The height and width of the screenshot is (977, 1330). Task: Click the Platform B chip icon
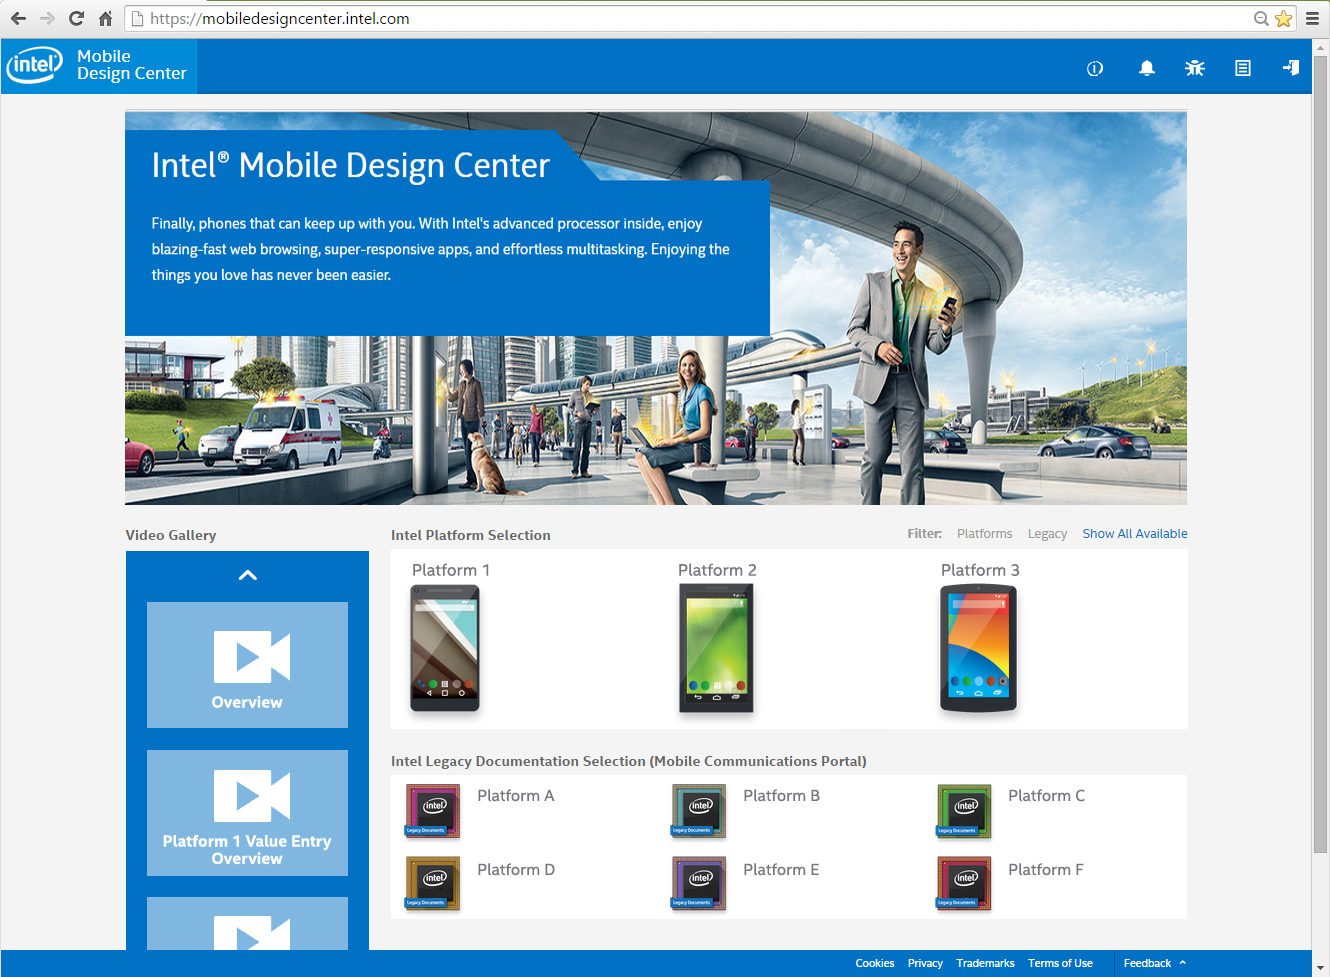click(699, 810)
